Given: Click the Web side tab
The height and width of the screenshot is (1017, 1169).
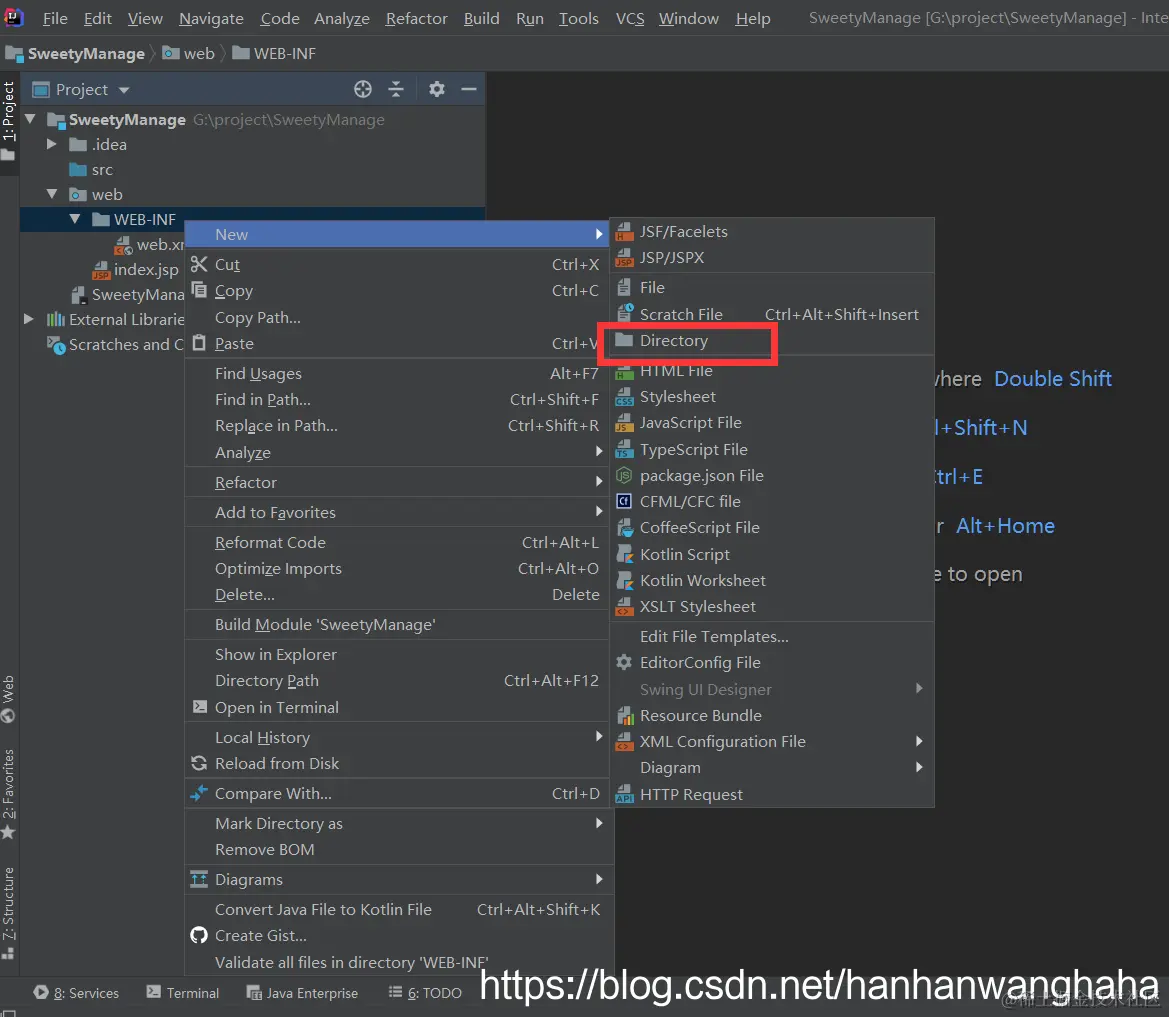Looking at the screenshot, I should pyautogui.click(x=8, y=699).
